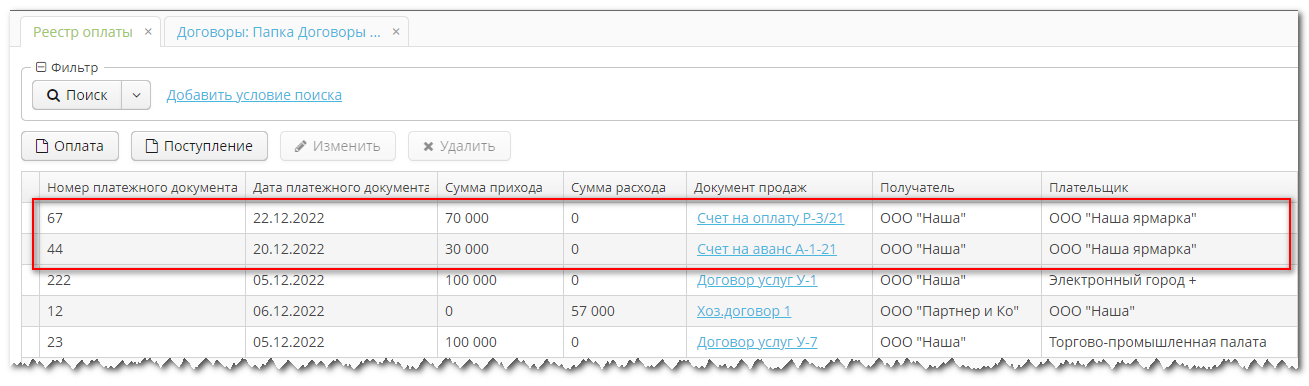1309x386 pixels.
Task: Click the Электронный город + payer cell
Action: coord(1170,280)
